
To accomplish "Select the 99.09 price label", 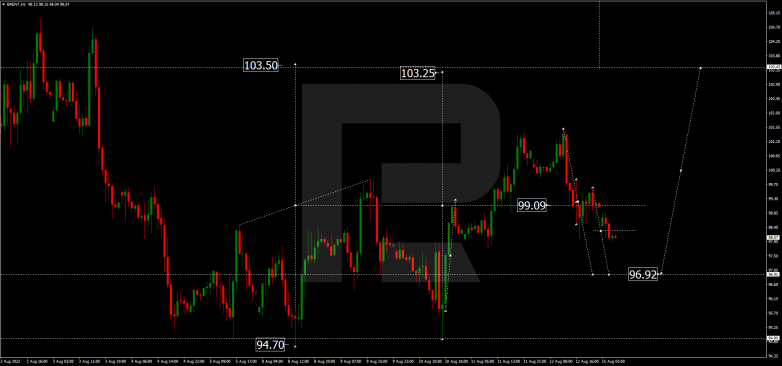I will (532, 205).
